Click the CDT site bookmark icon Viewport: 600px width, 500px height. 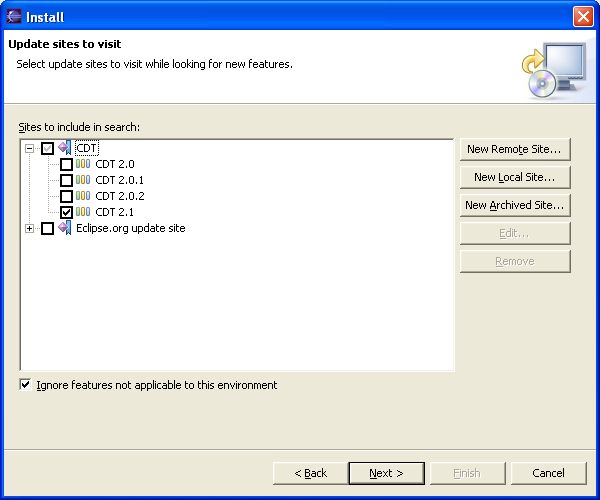pos(65,148)
